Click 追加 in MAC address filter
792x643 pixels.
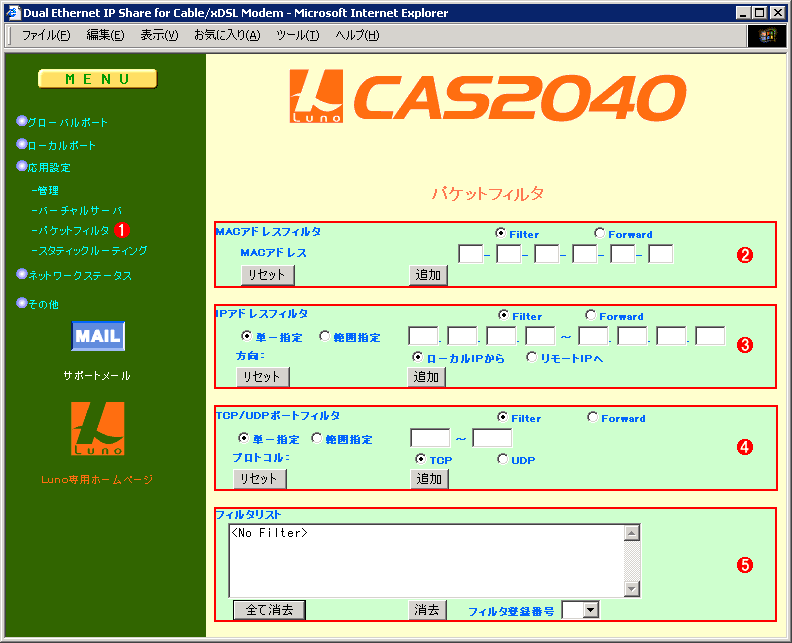pyautogui.click(x=428, y=275)
